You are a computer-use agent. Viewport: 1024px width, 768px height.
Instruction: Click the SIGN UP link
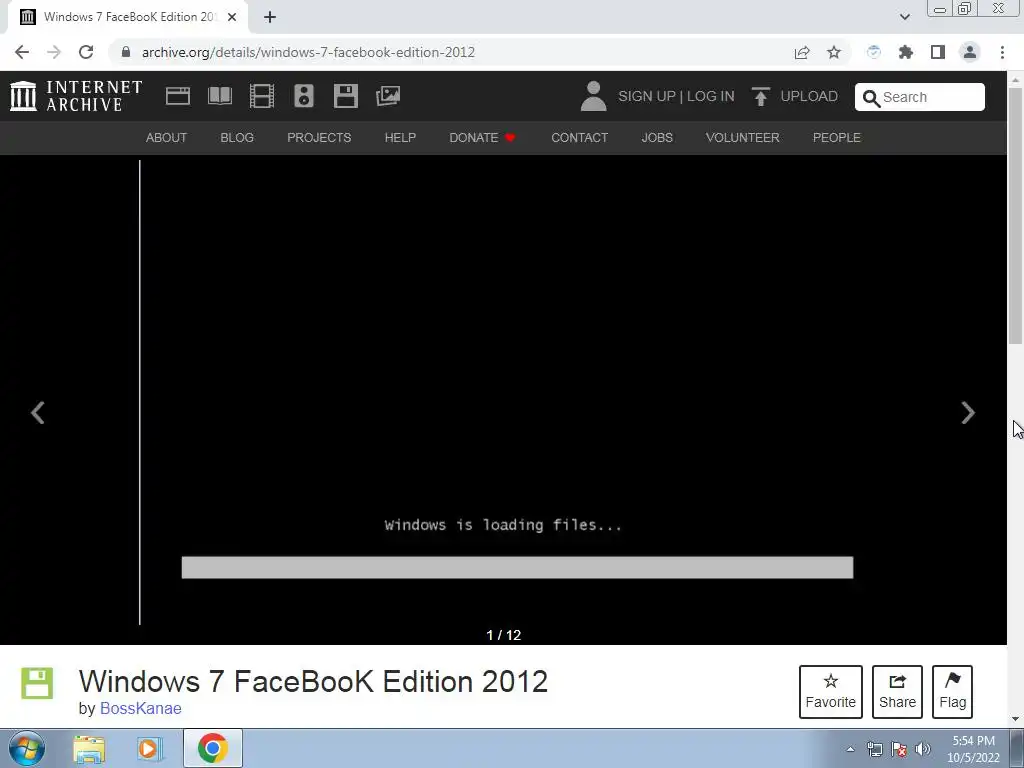(x=647, y=96)
